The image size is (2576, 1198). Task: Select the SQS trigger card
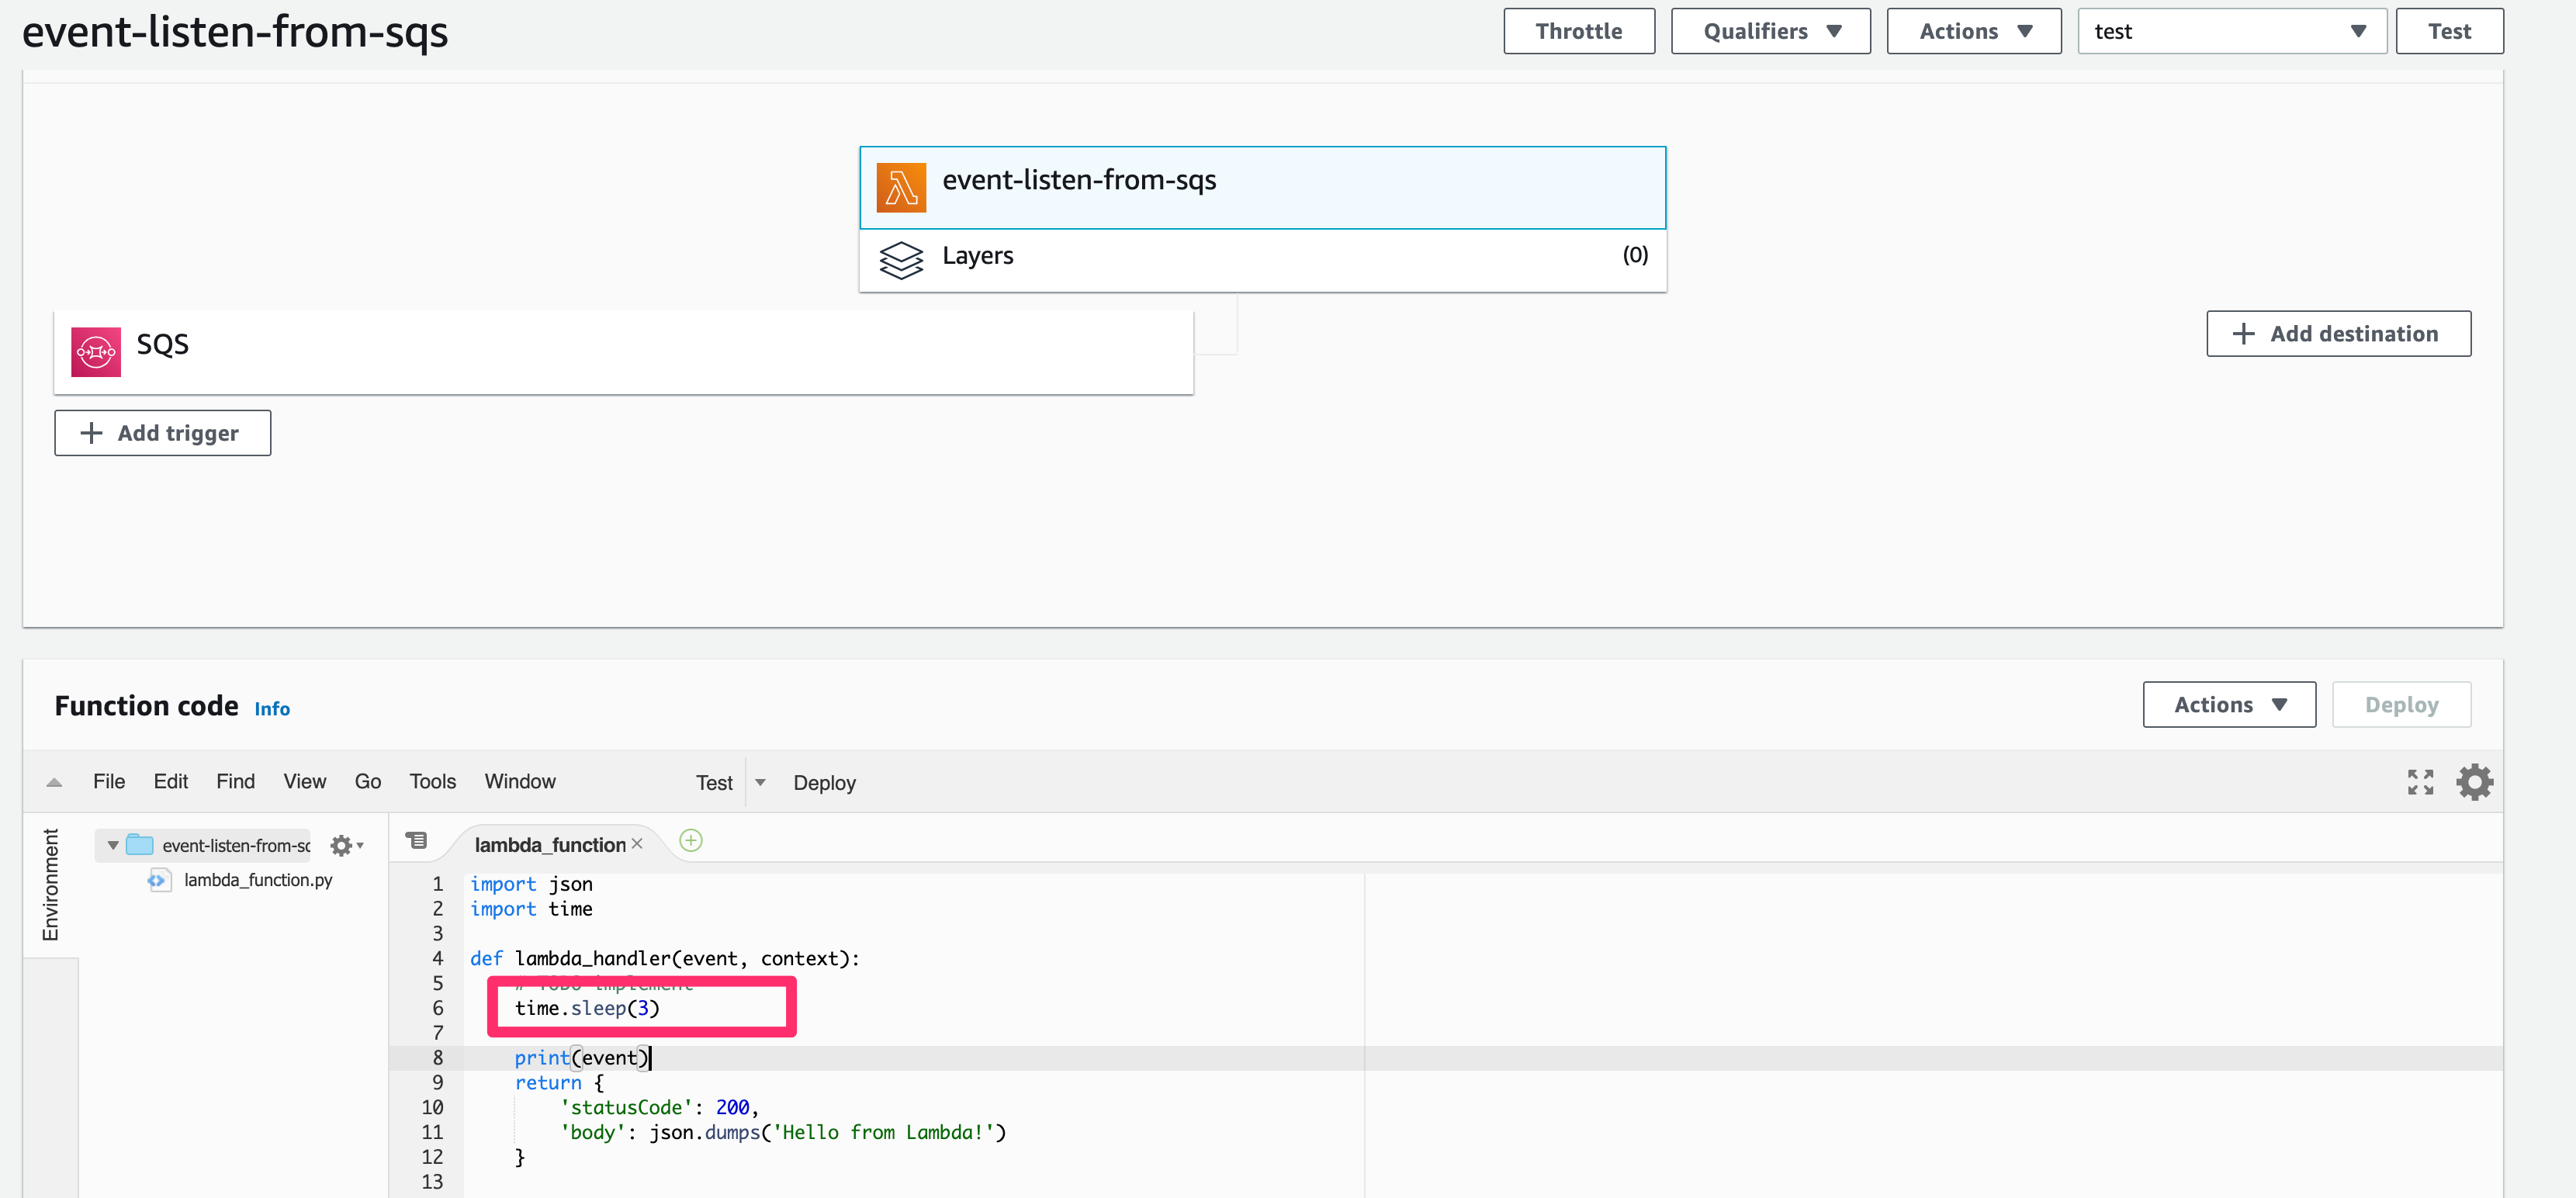(x=623, y=352)
